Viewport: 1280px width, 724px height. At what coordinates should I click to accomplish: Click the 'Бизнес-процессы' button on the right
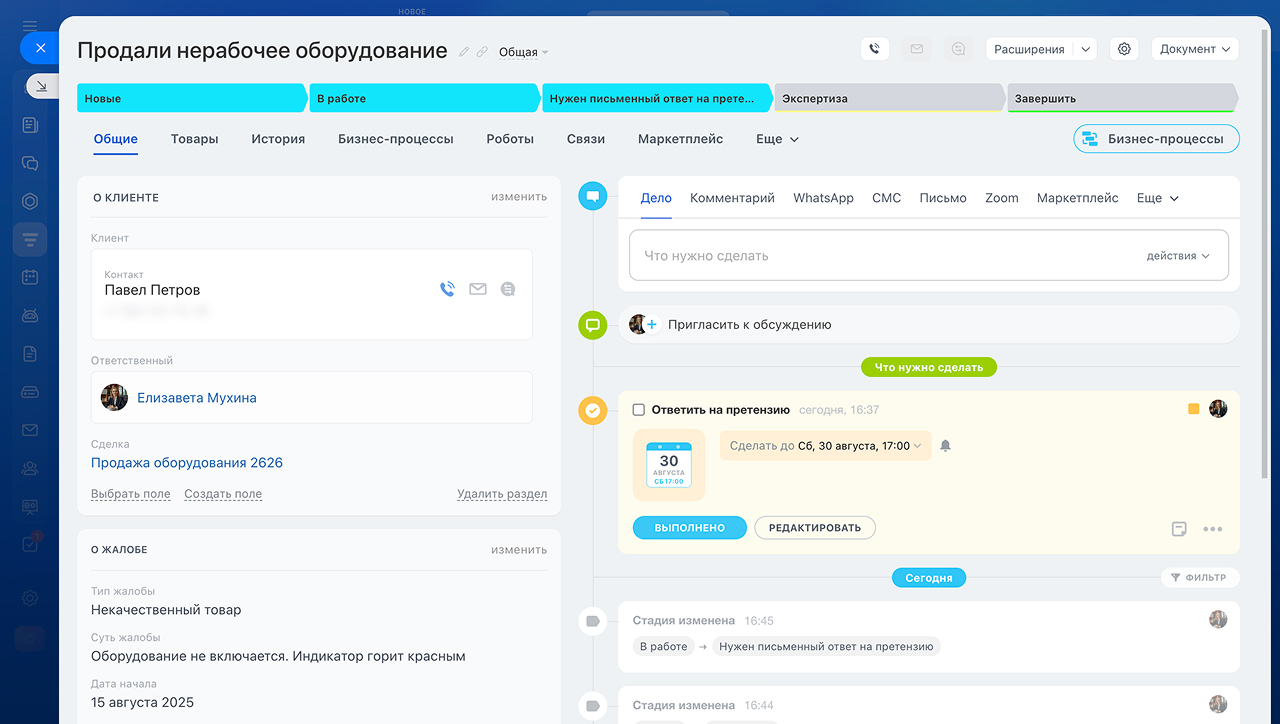[1156, 139]
